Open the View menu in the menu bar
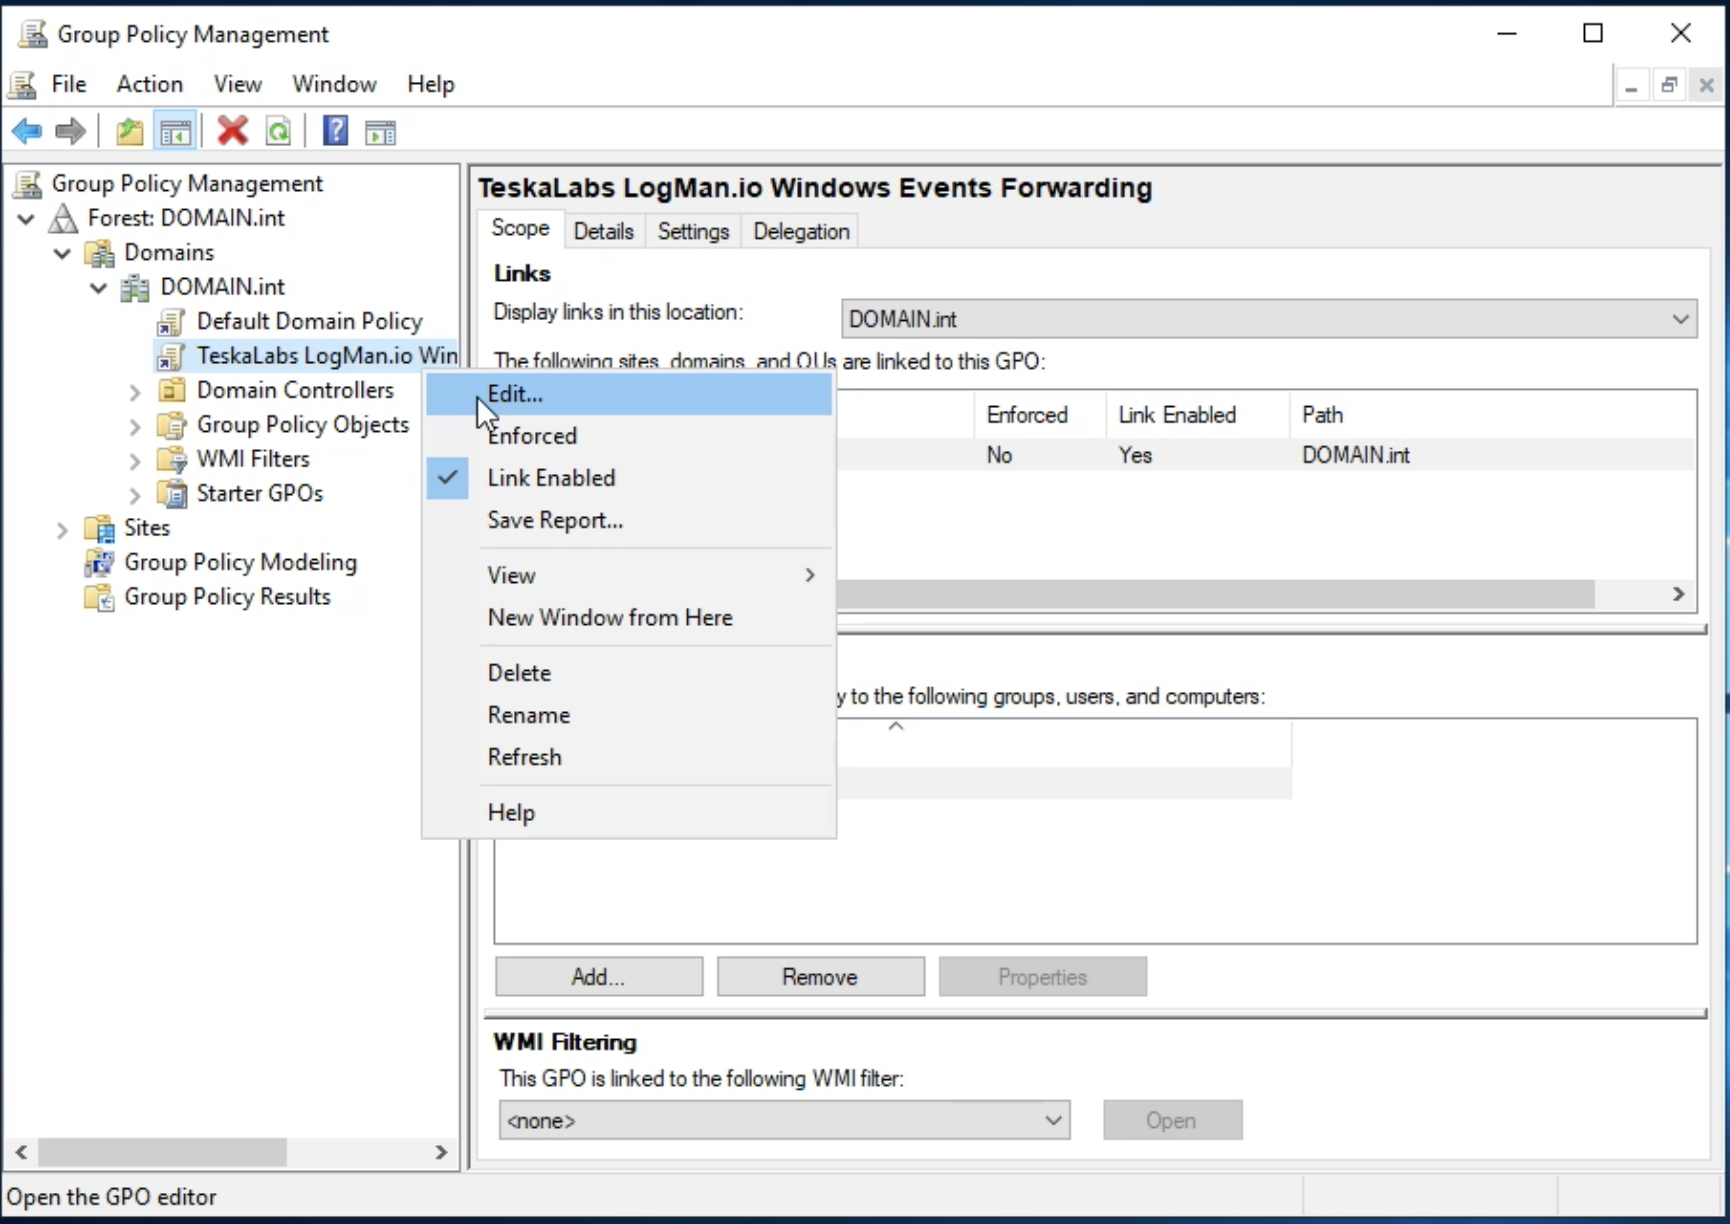This screenshot has width=1730, height=1224. point(237,84)
